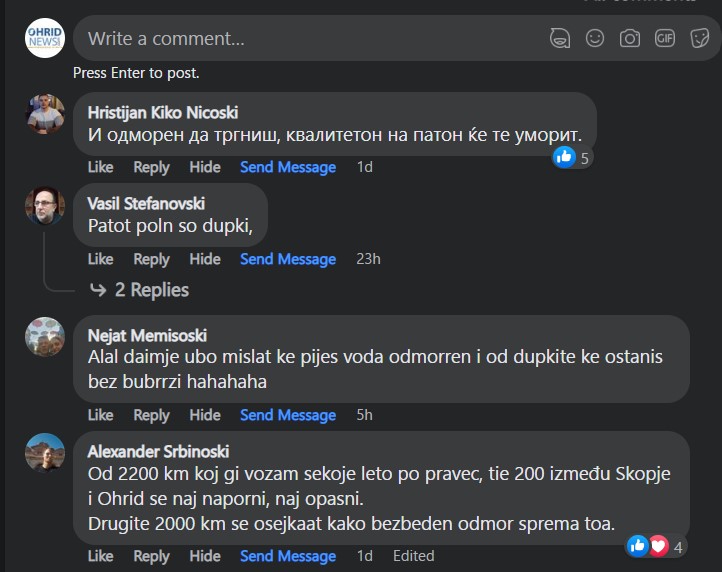The width and height of the screenshot is (722, 572).
Task: Send Message to Alexander Srbinoski
Action: point(288,556)
